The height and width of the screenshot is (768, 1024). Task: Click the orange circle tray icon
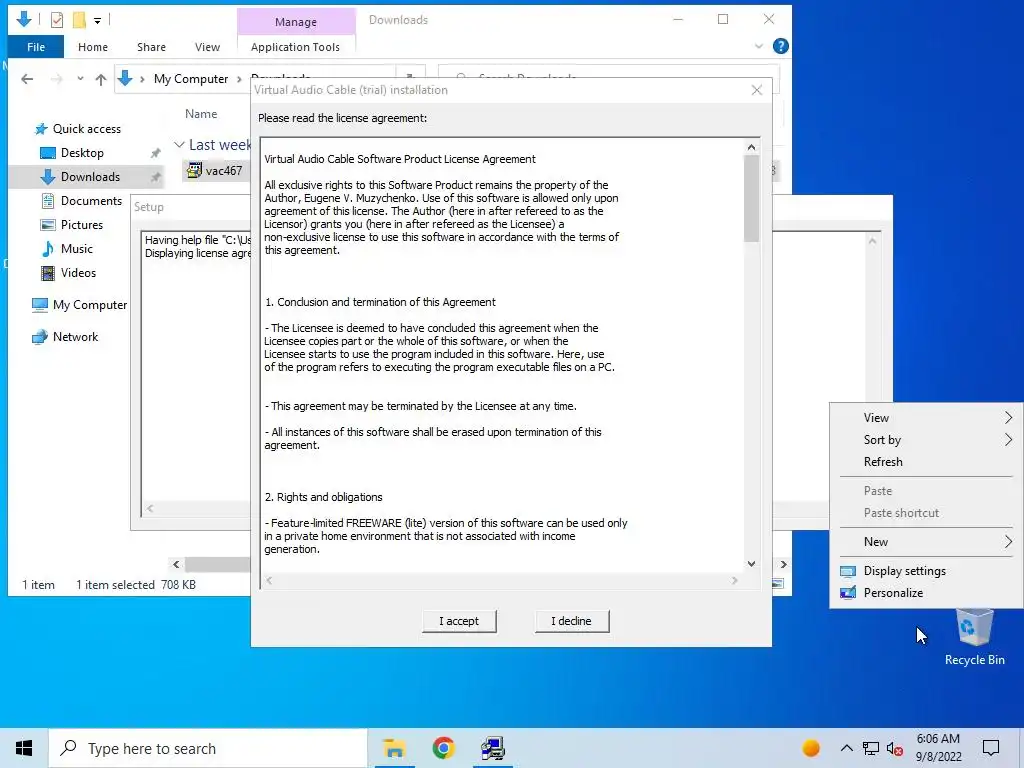(810, 748)
